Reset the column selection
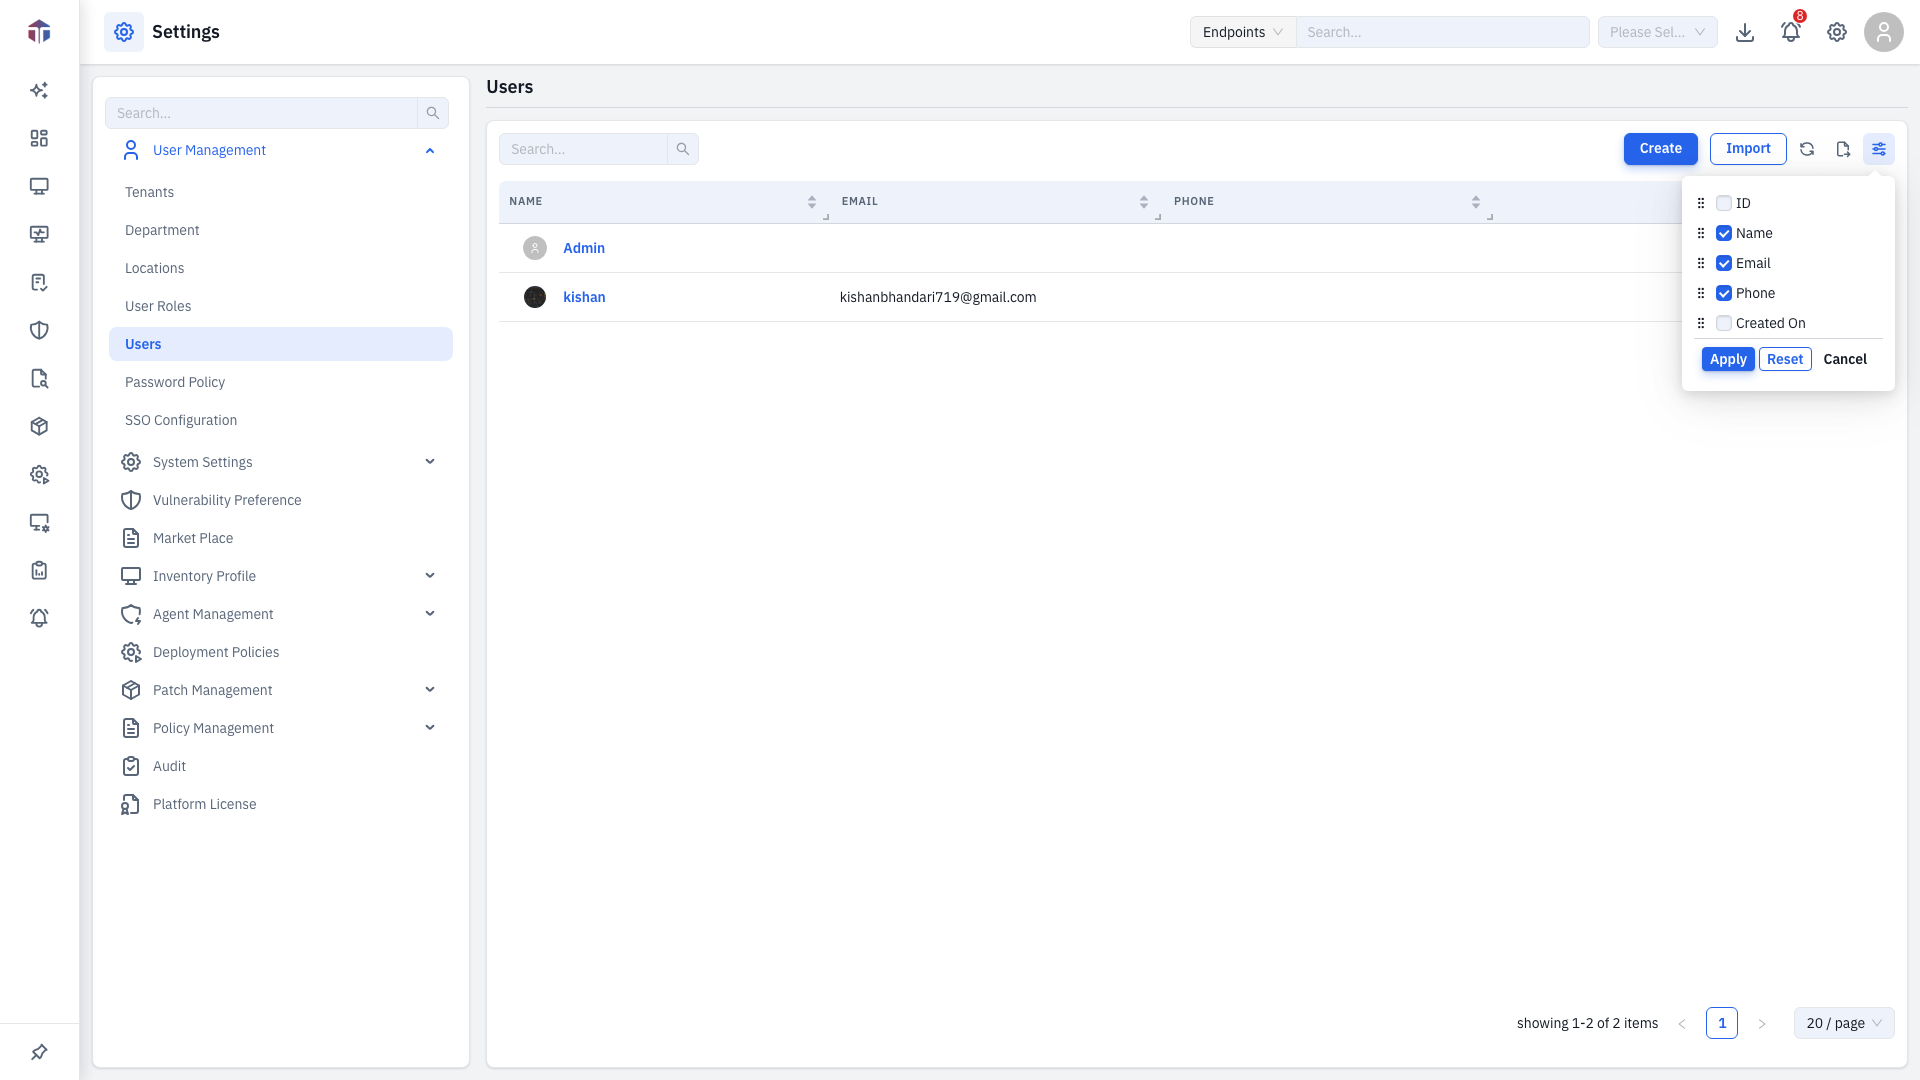The height and width of the screenshot is (1080, 1920). 1785,359
